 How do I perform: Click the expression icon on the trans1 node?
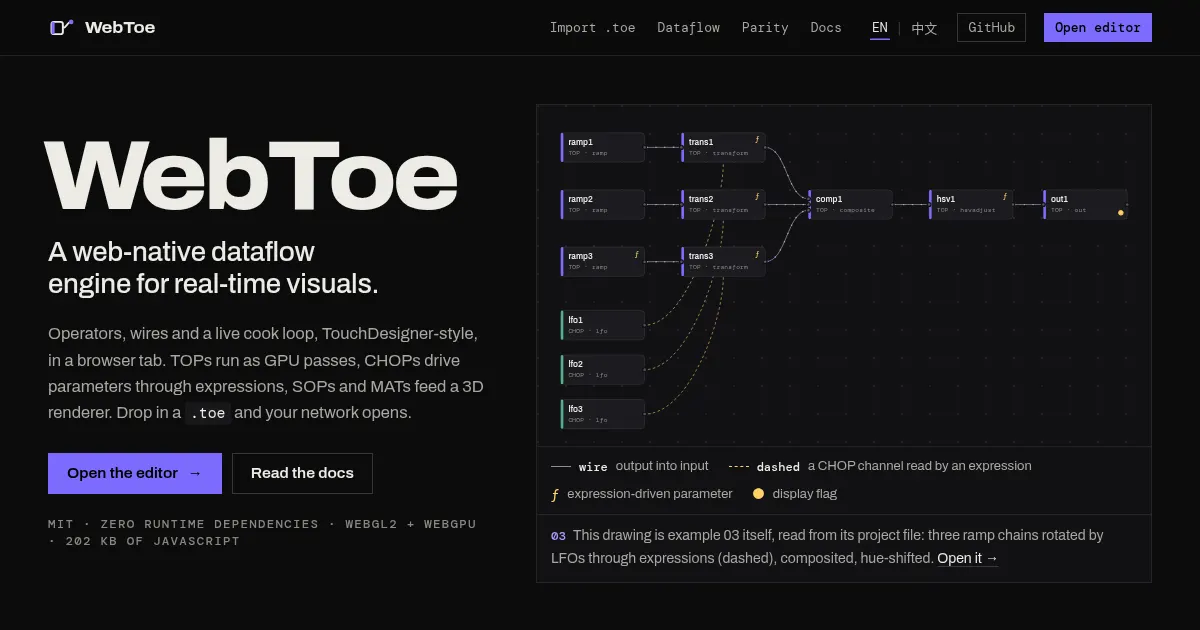click(756, 140)
